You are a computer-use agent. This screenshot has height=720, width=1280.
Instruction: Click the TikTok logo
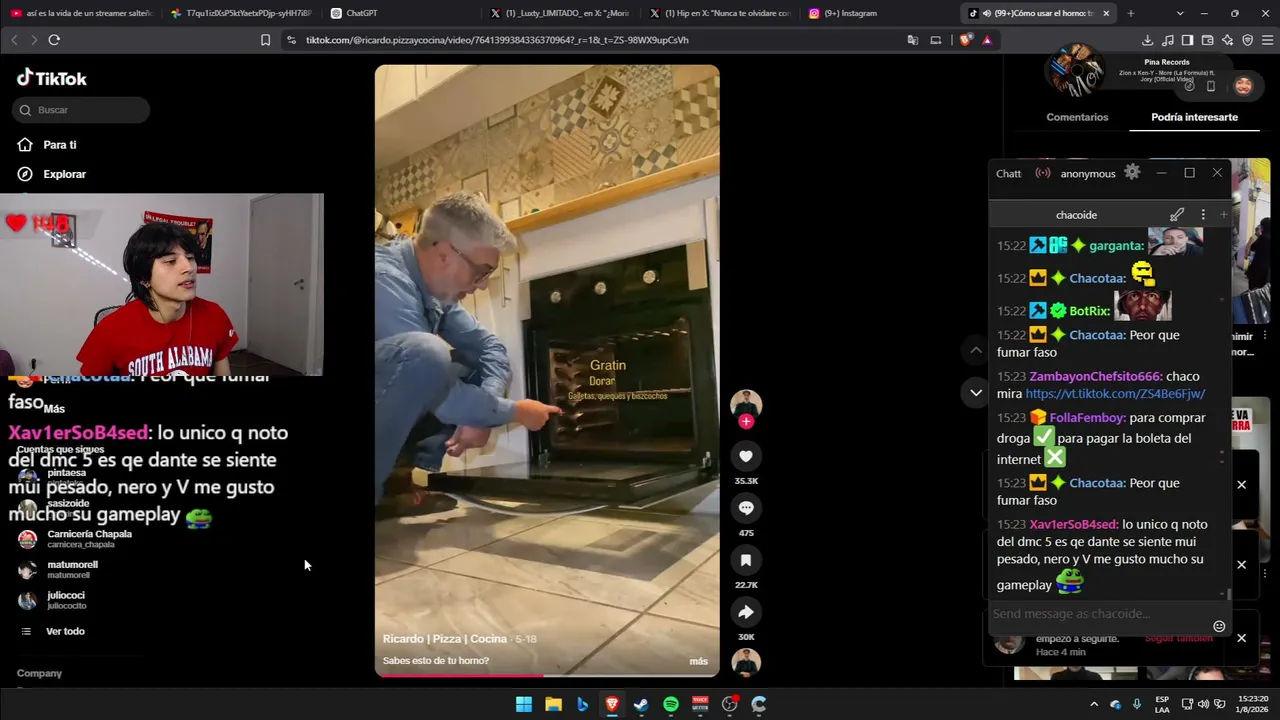(x=52, y=78)
